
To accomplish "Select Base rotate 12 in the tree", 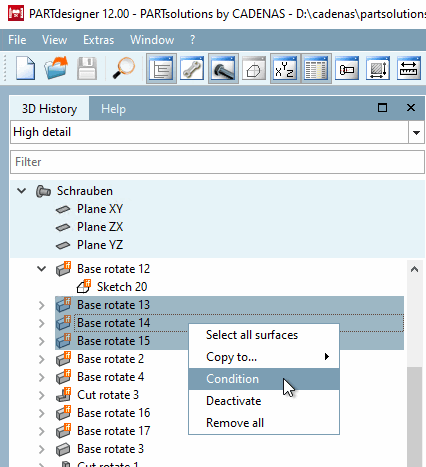I will point(113,269).
